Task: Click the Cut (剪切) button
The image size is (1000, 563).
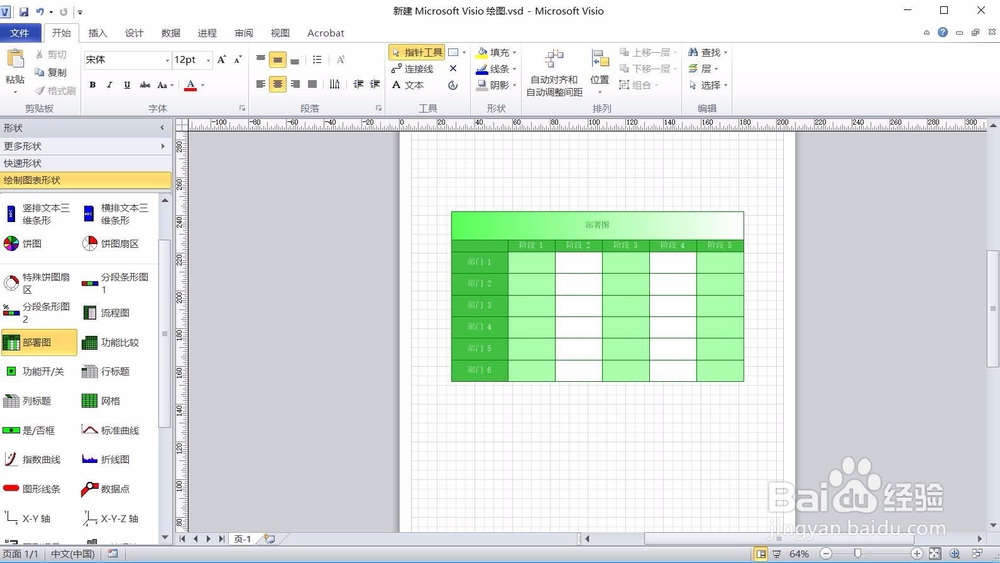Action: click(51, 55)
